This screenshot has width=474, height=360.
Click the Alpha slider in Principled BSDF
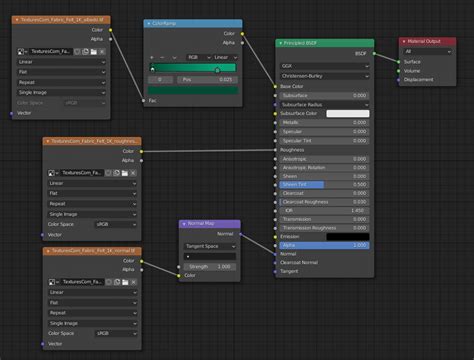point(324,245)
